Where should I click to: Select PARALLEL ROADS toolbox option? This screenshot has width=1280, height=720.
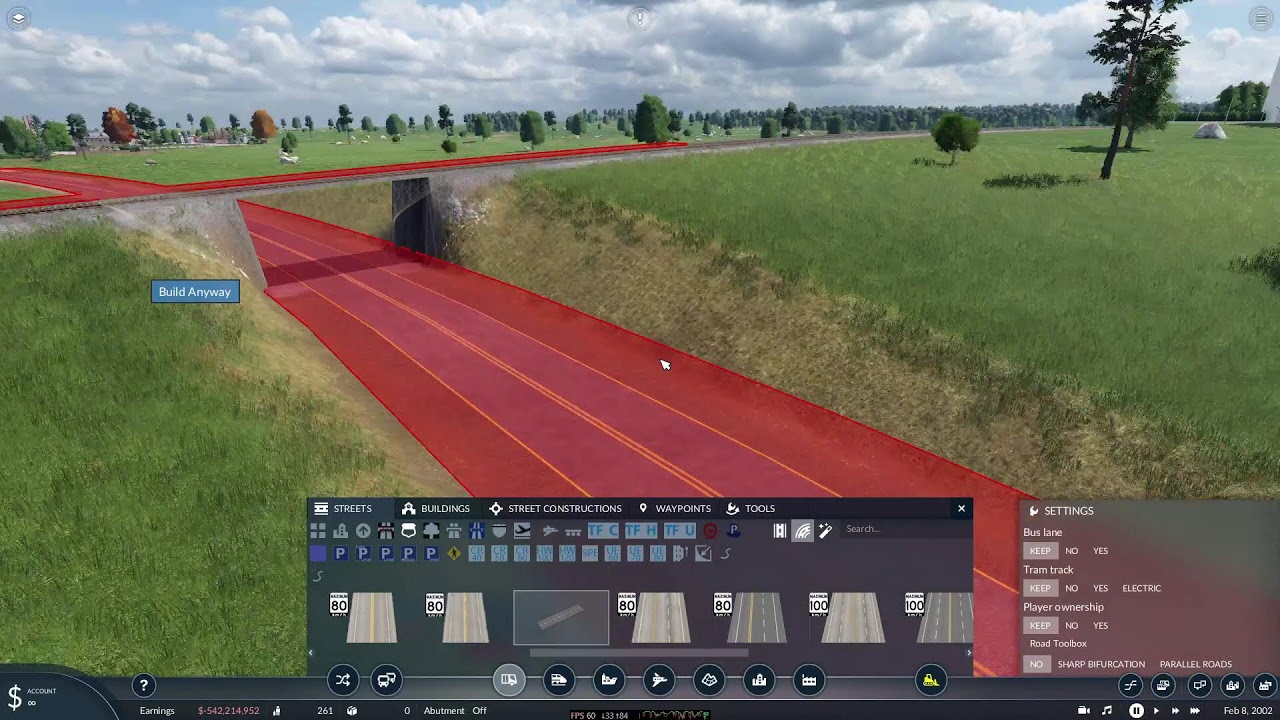click(x=1195, y=664)
